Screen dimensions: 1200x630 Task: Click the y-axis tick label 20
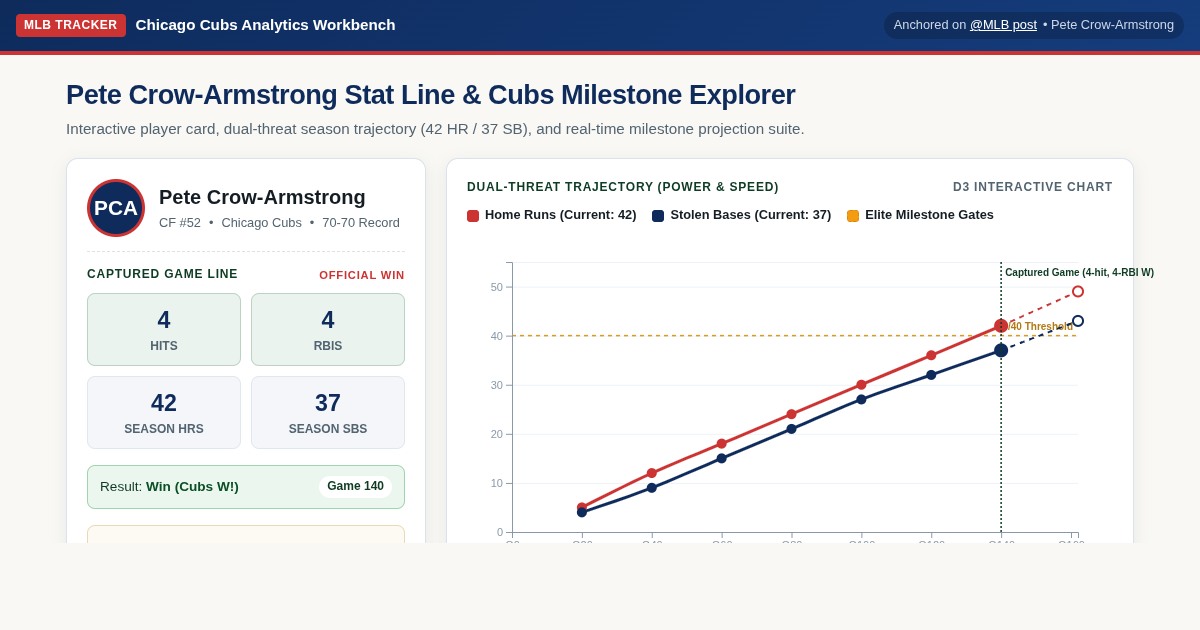[496, 434]
